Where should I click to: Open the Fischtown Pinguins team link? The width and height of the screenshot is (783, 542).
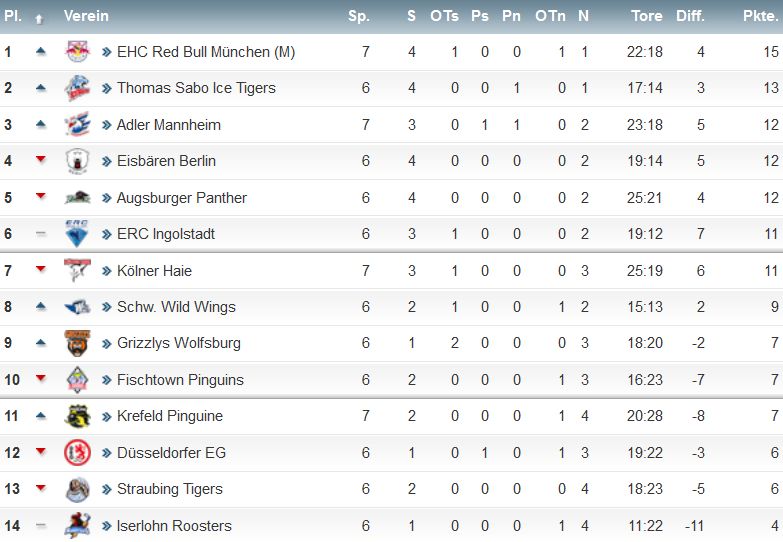coord(180,380)
